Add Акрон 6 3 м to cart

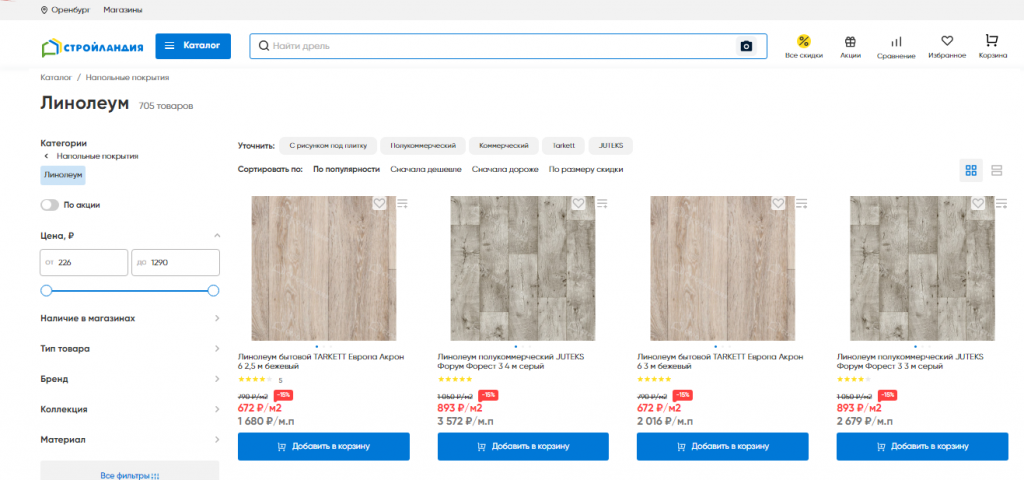(x=722, y=447)
